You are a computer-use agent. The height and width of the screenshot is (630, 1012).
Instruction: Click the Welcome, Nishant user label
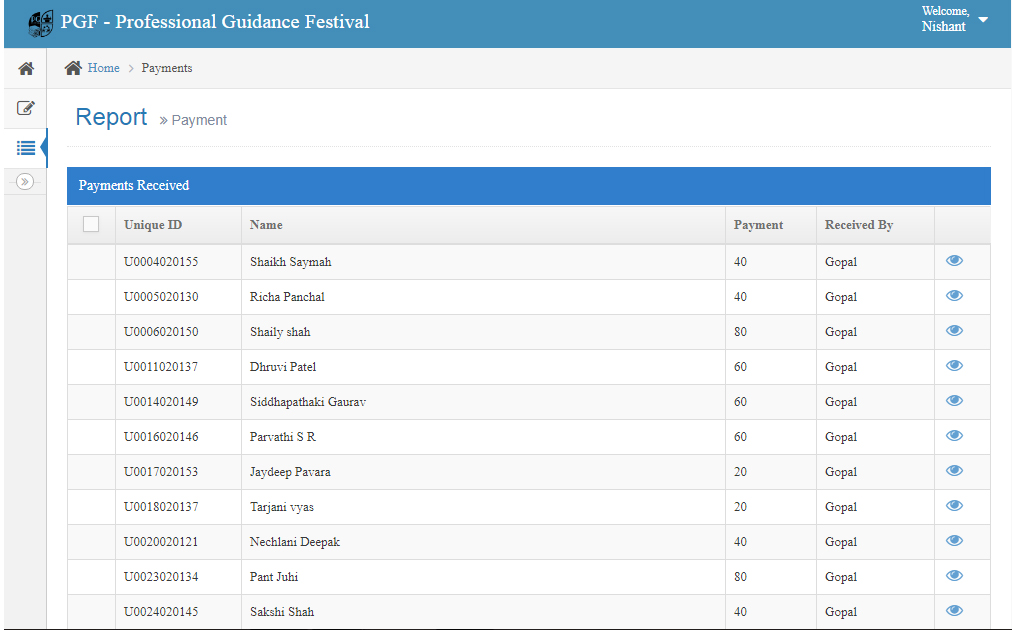[946, 19]
